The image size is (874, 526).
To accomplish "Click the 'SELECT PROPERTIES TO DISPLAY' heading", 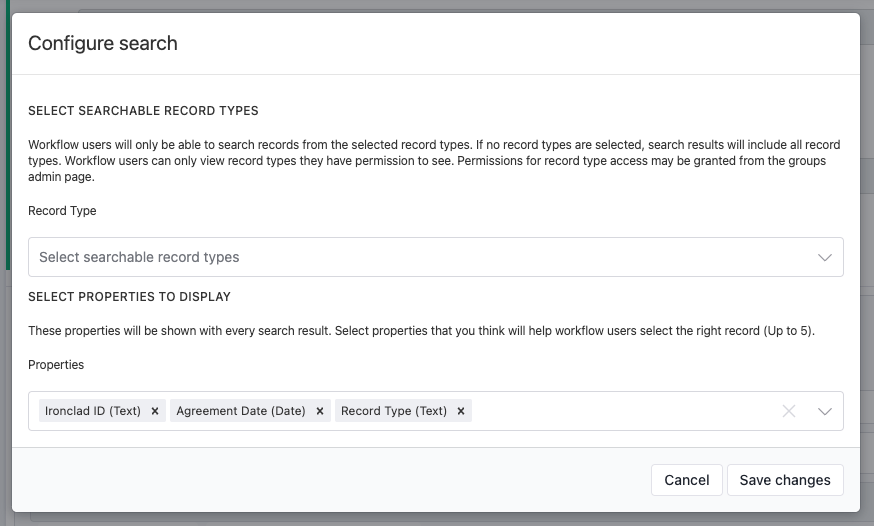I will click(129, 297).
